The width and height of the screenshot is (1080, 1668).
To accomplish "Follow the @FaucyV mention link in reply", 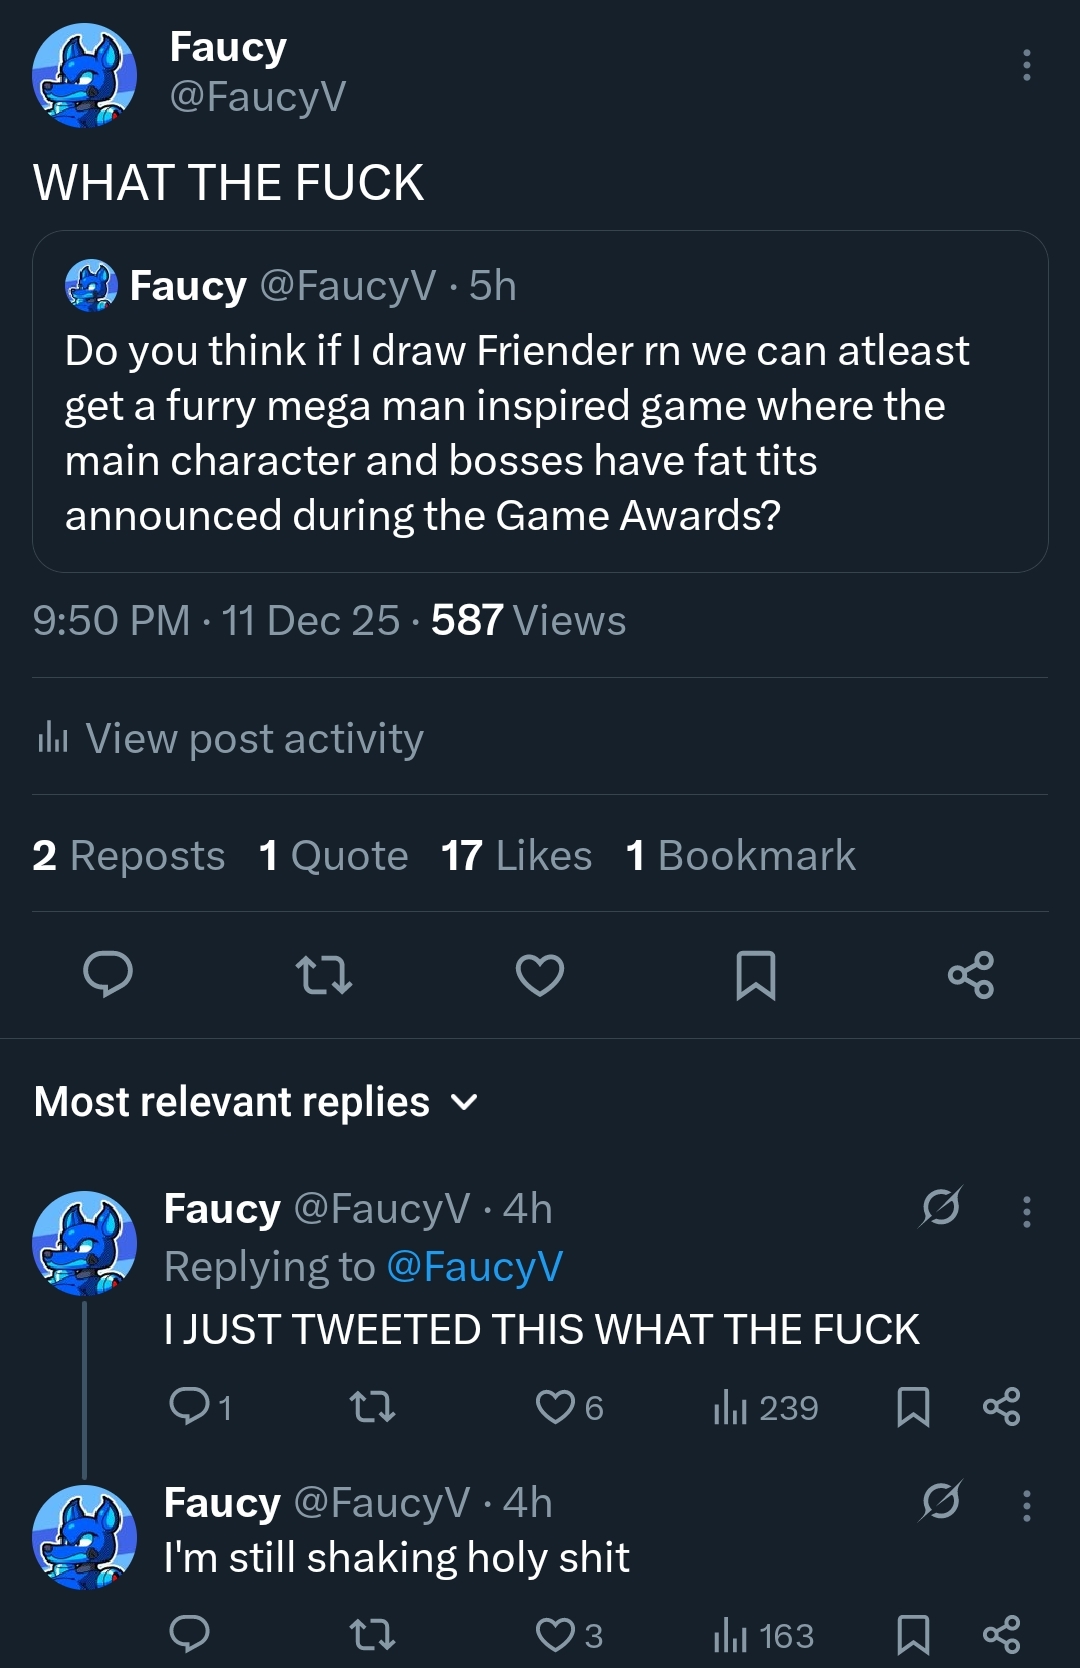I will pos(474,1267).
